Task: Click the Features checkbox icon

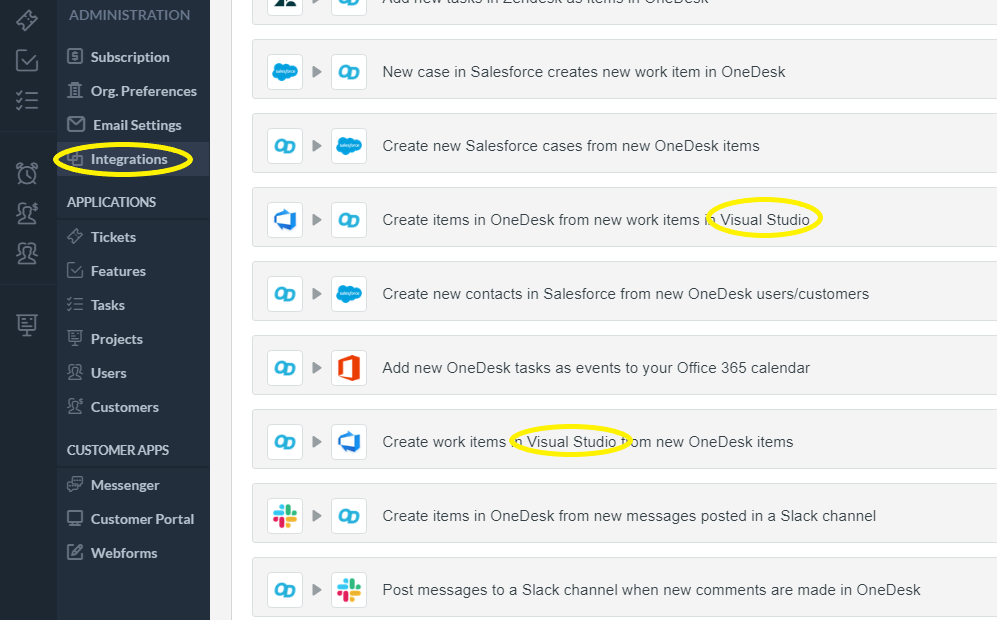Action: pyautogui.click(x=75, y=270)
